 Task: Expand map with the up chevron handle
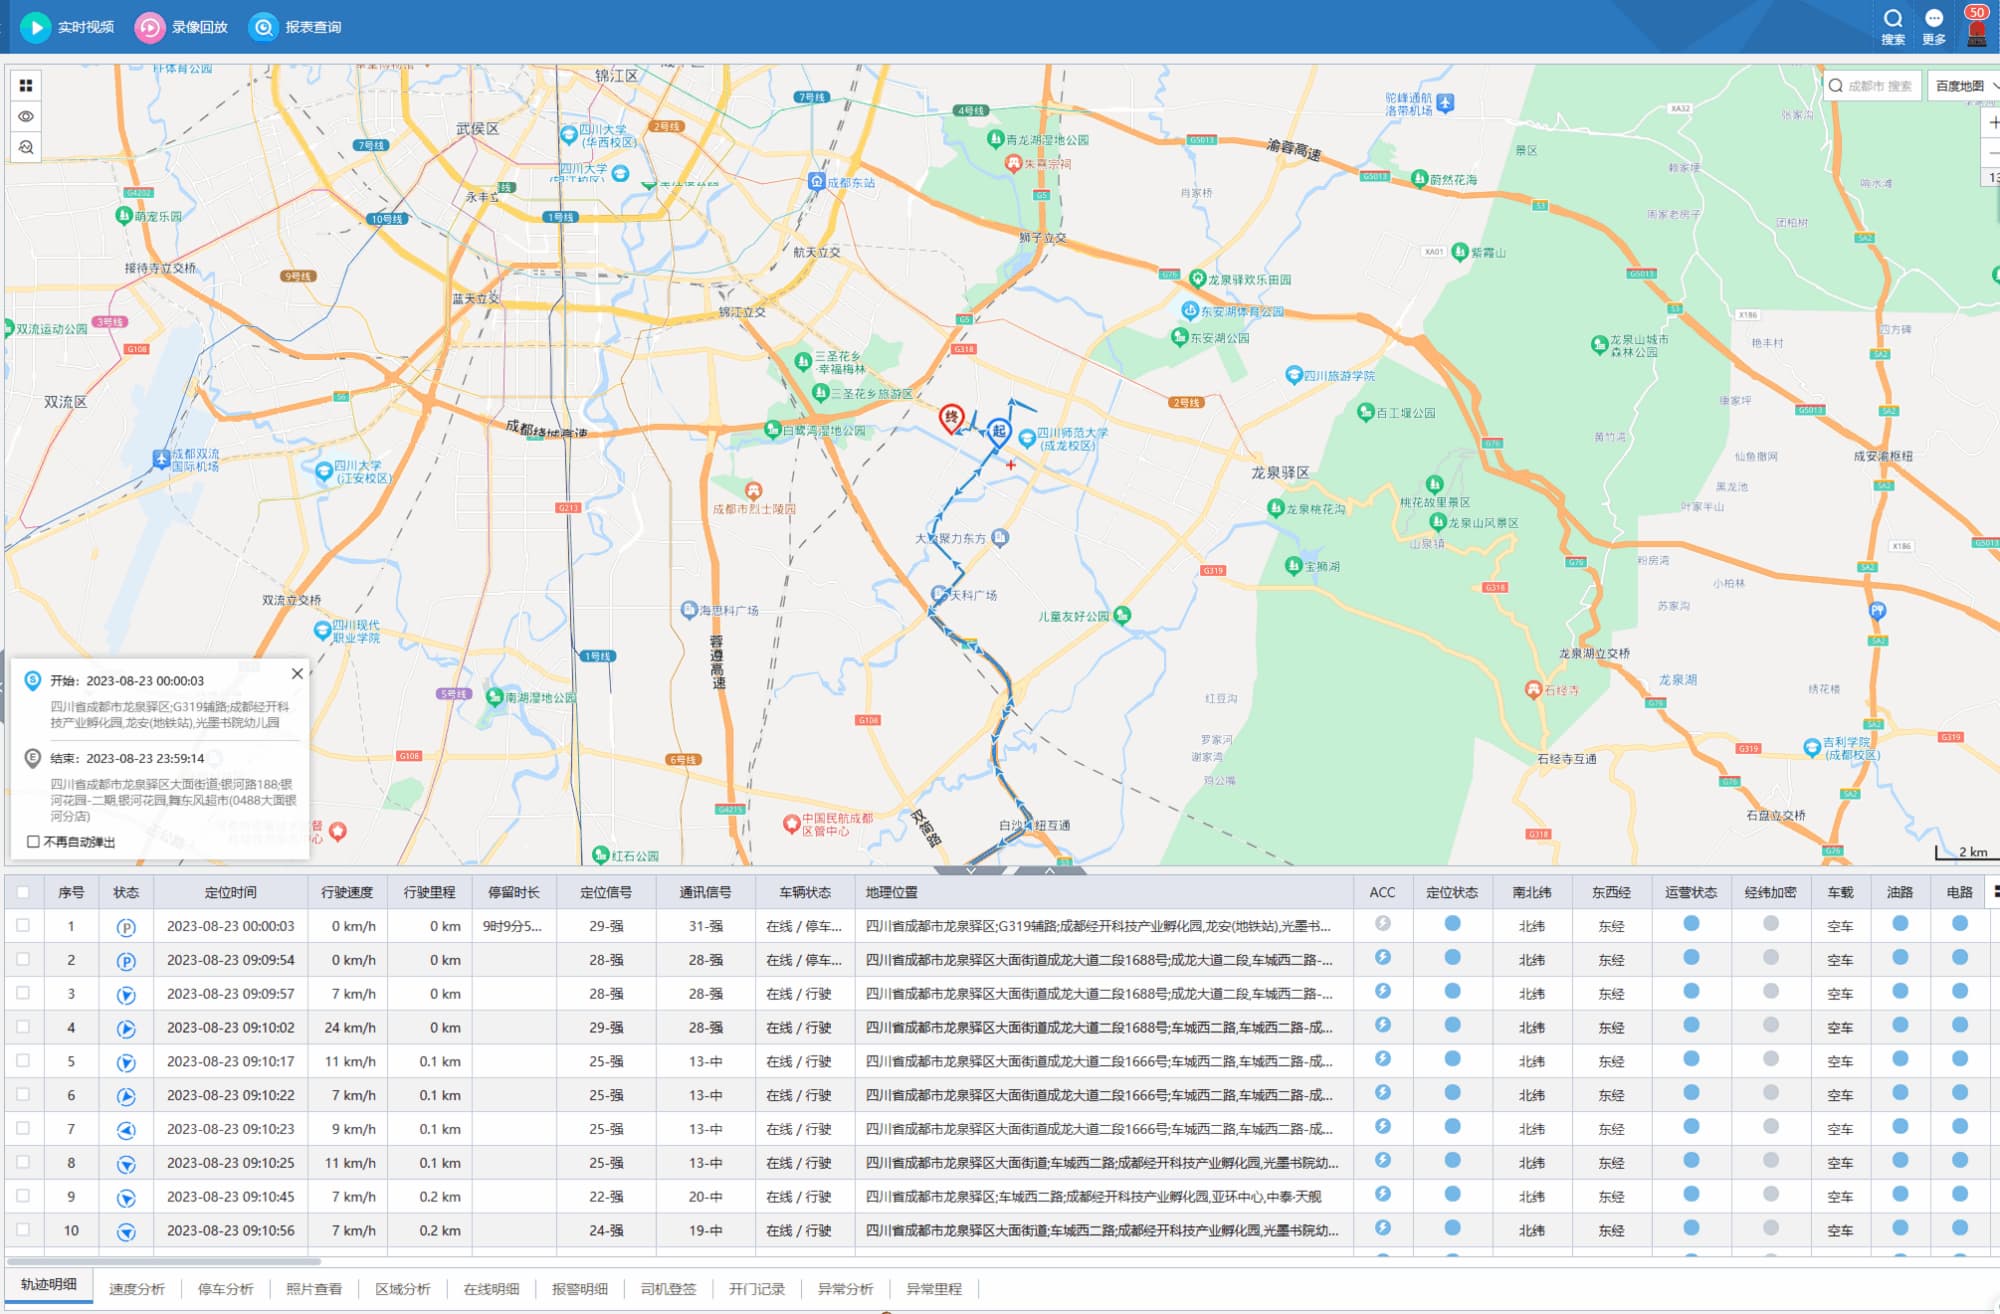[1049, 871]
